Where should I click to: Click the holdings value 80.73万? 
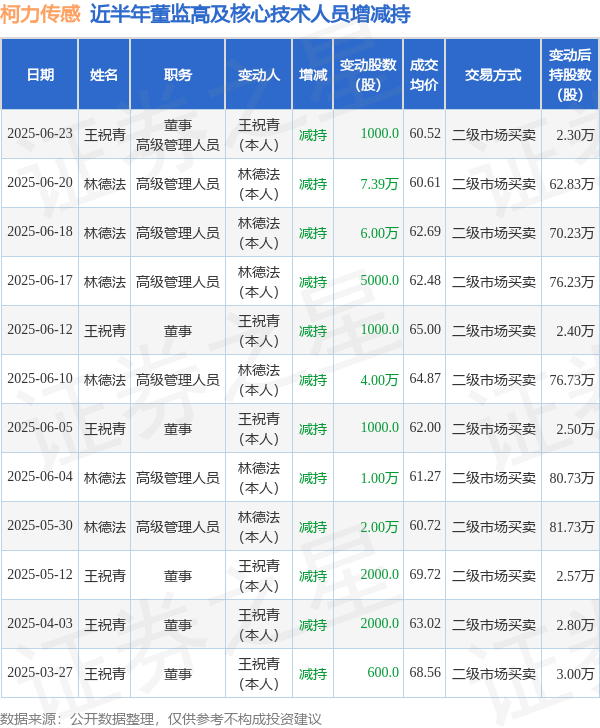point(571,478)
